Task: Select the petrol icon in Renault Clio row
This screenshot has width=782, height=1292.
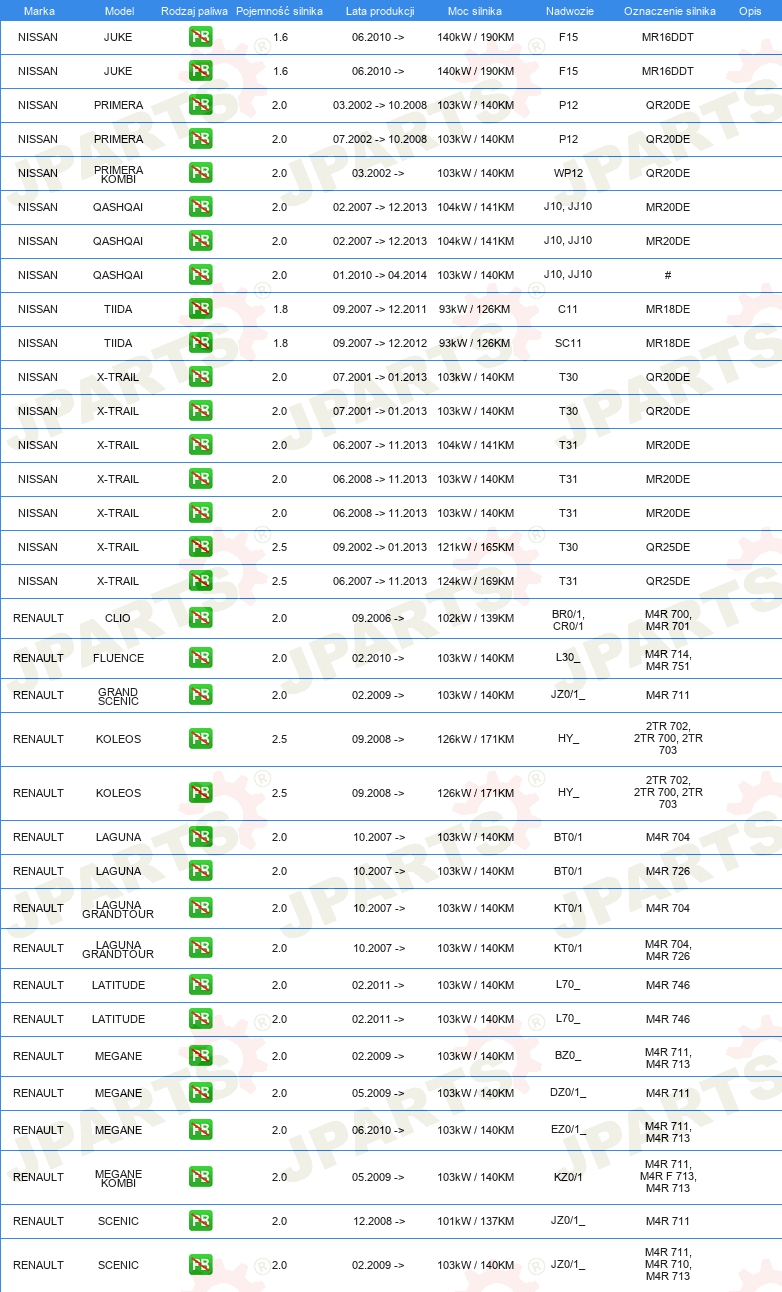Action: point(200,618)
